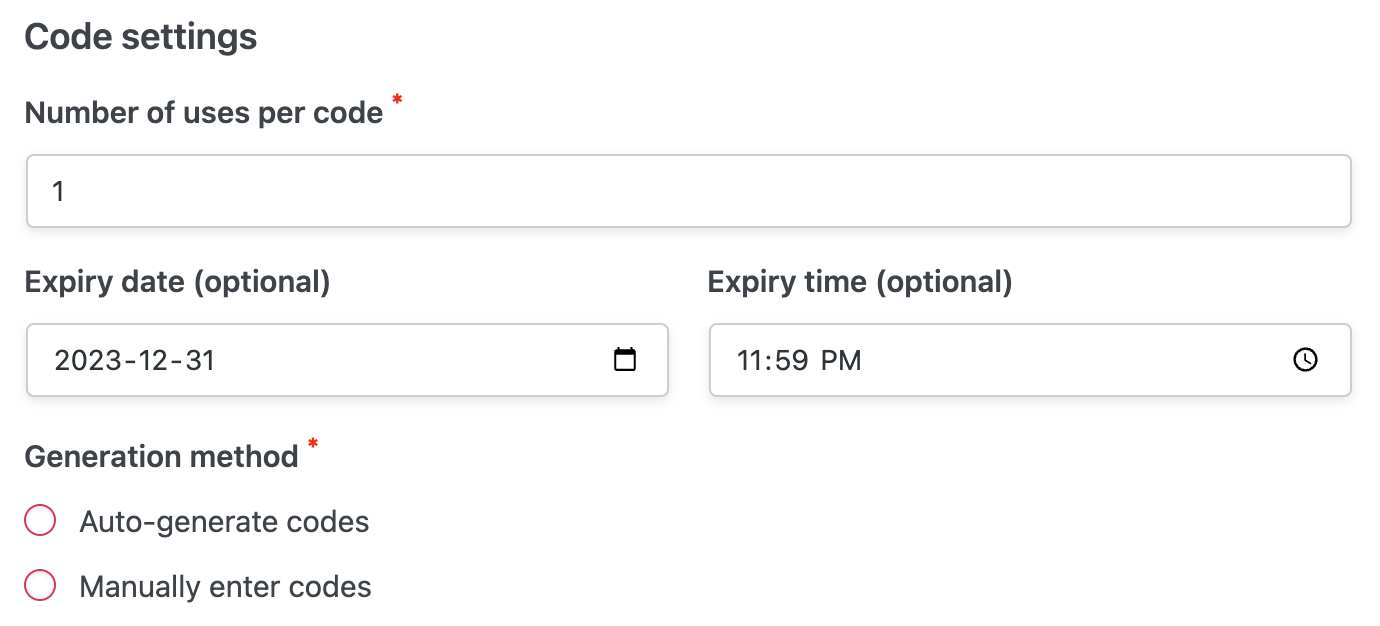The width and height of the screenshot is (1380, 626).
Task: Open the clock picker in Expiry time
Action: point(1306,360)
